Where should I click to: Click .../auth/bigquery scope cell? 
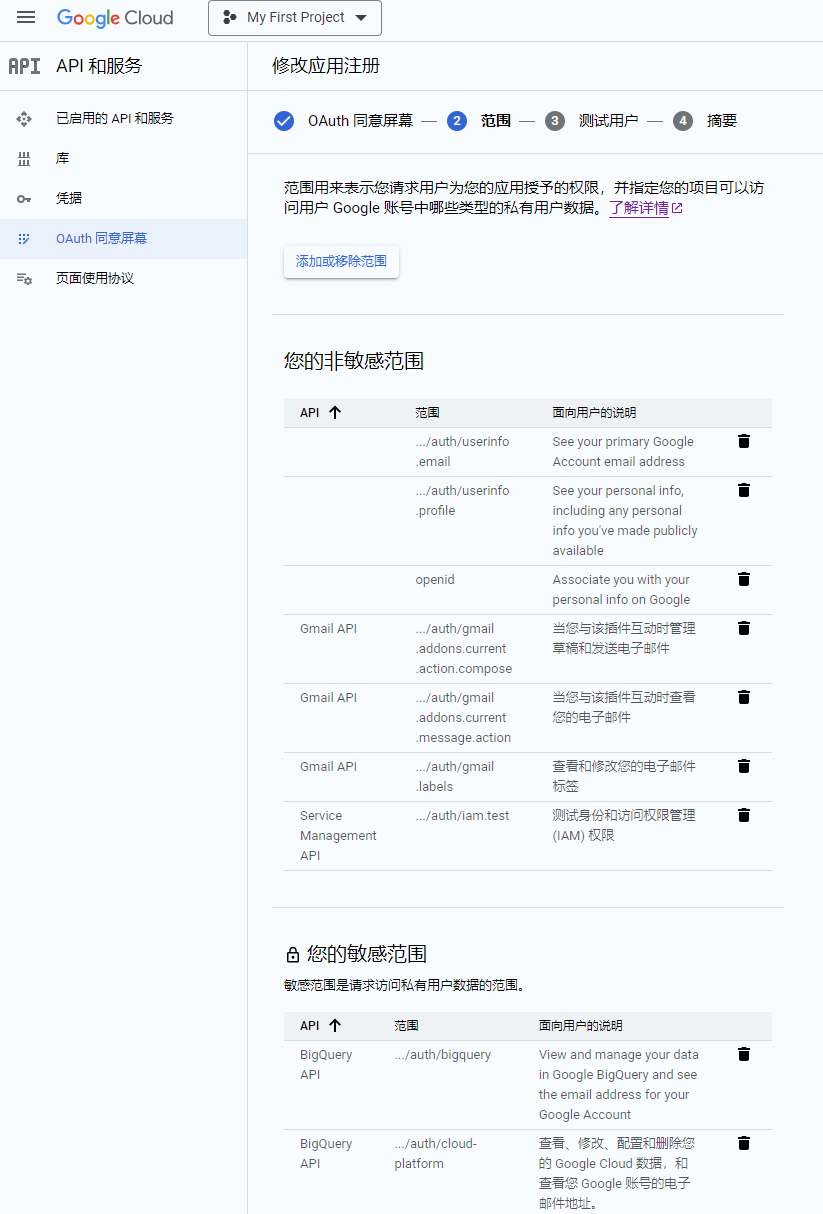[443, 1055]
